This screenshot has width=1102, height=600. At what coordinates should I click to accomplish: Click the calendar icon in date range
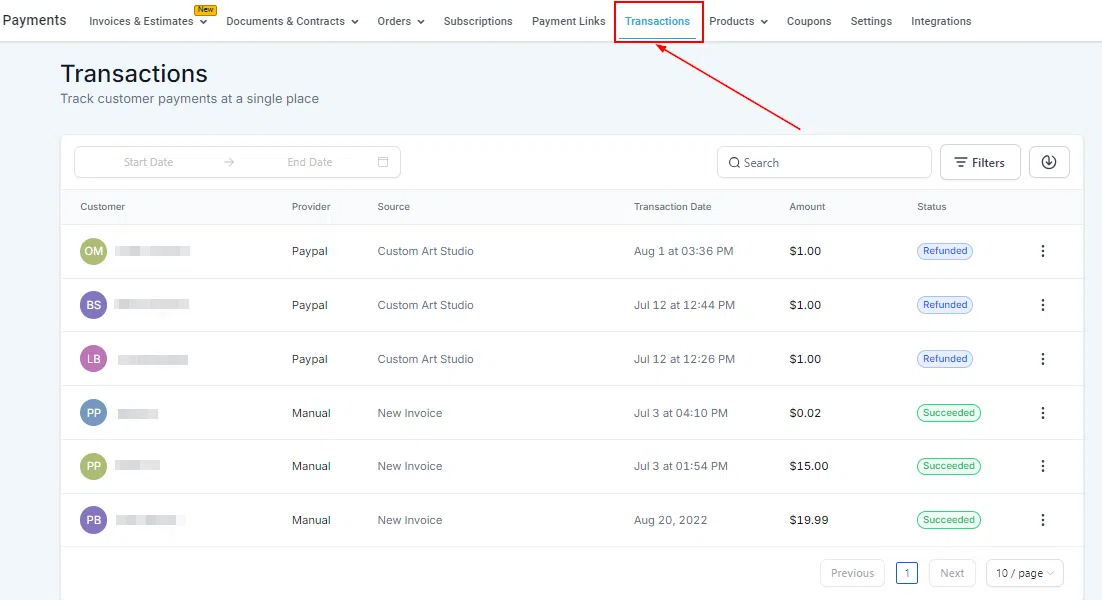383,162
